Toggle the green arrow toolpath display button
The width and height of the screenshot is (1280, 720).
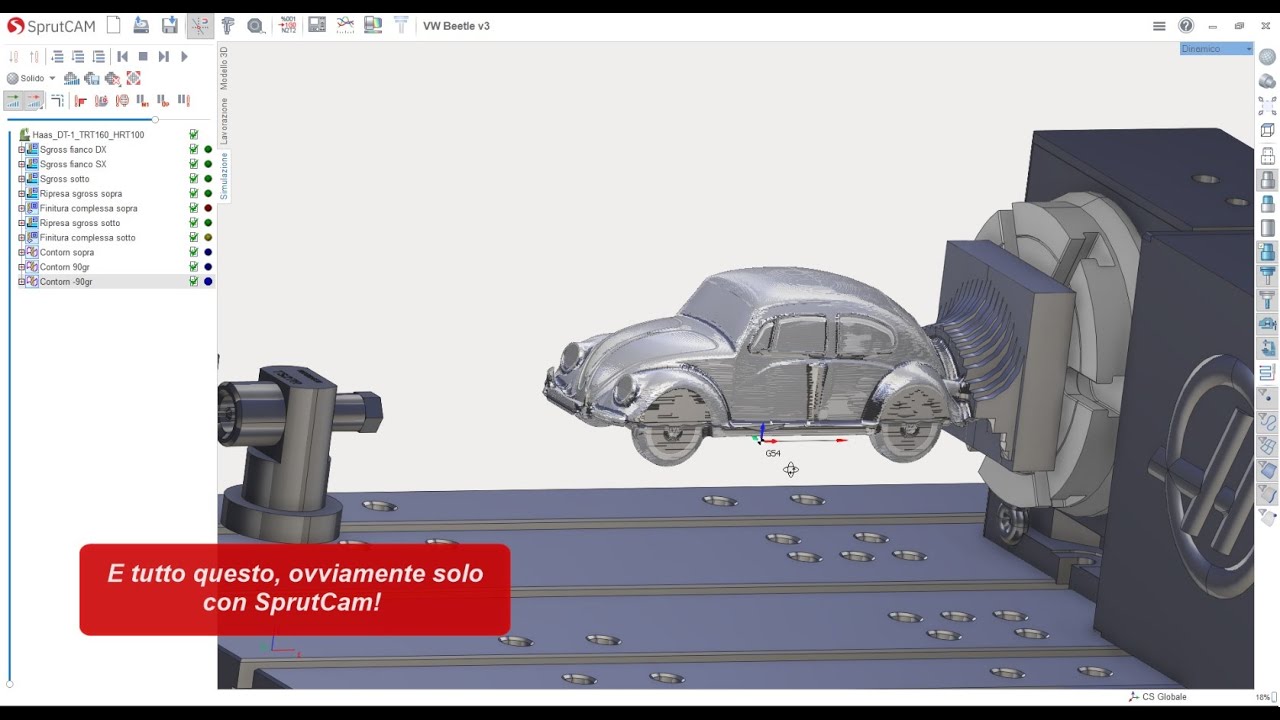[x=13, y=100]
